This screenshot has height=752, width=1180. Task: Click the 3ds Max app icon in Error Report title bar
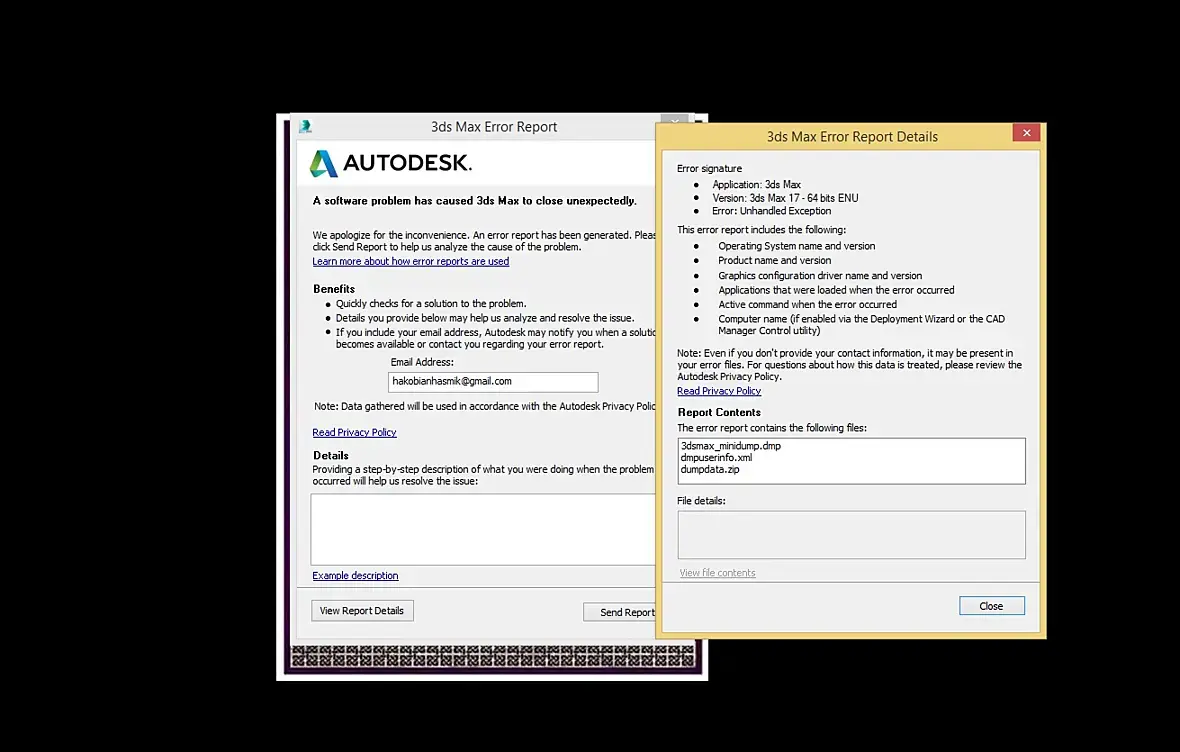[305, 126]
